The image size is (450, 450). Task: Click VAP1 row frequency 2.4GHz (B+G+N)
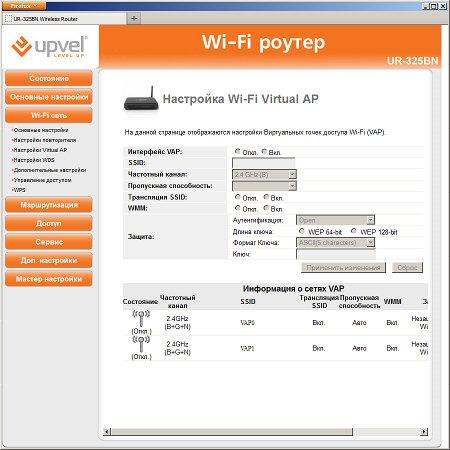(x=177, y=348)
